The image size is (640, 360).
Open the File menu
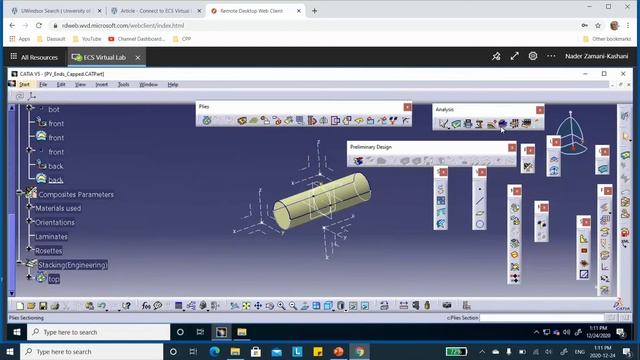(x=43, y=84)
